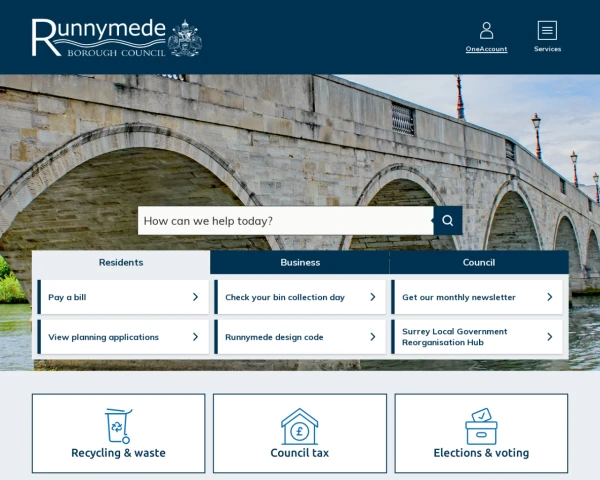
Task: Click the Runnymede Borough Council logo
Action: tap(117, 38)
